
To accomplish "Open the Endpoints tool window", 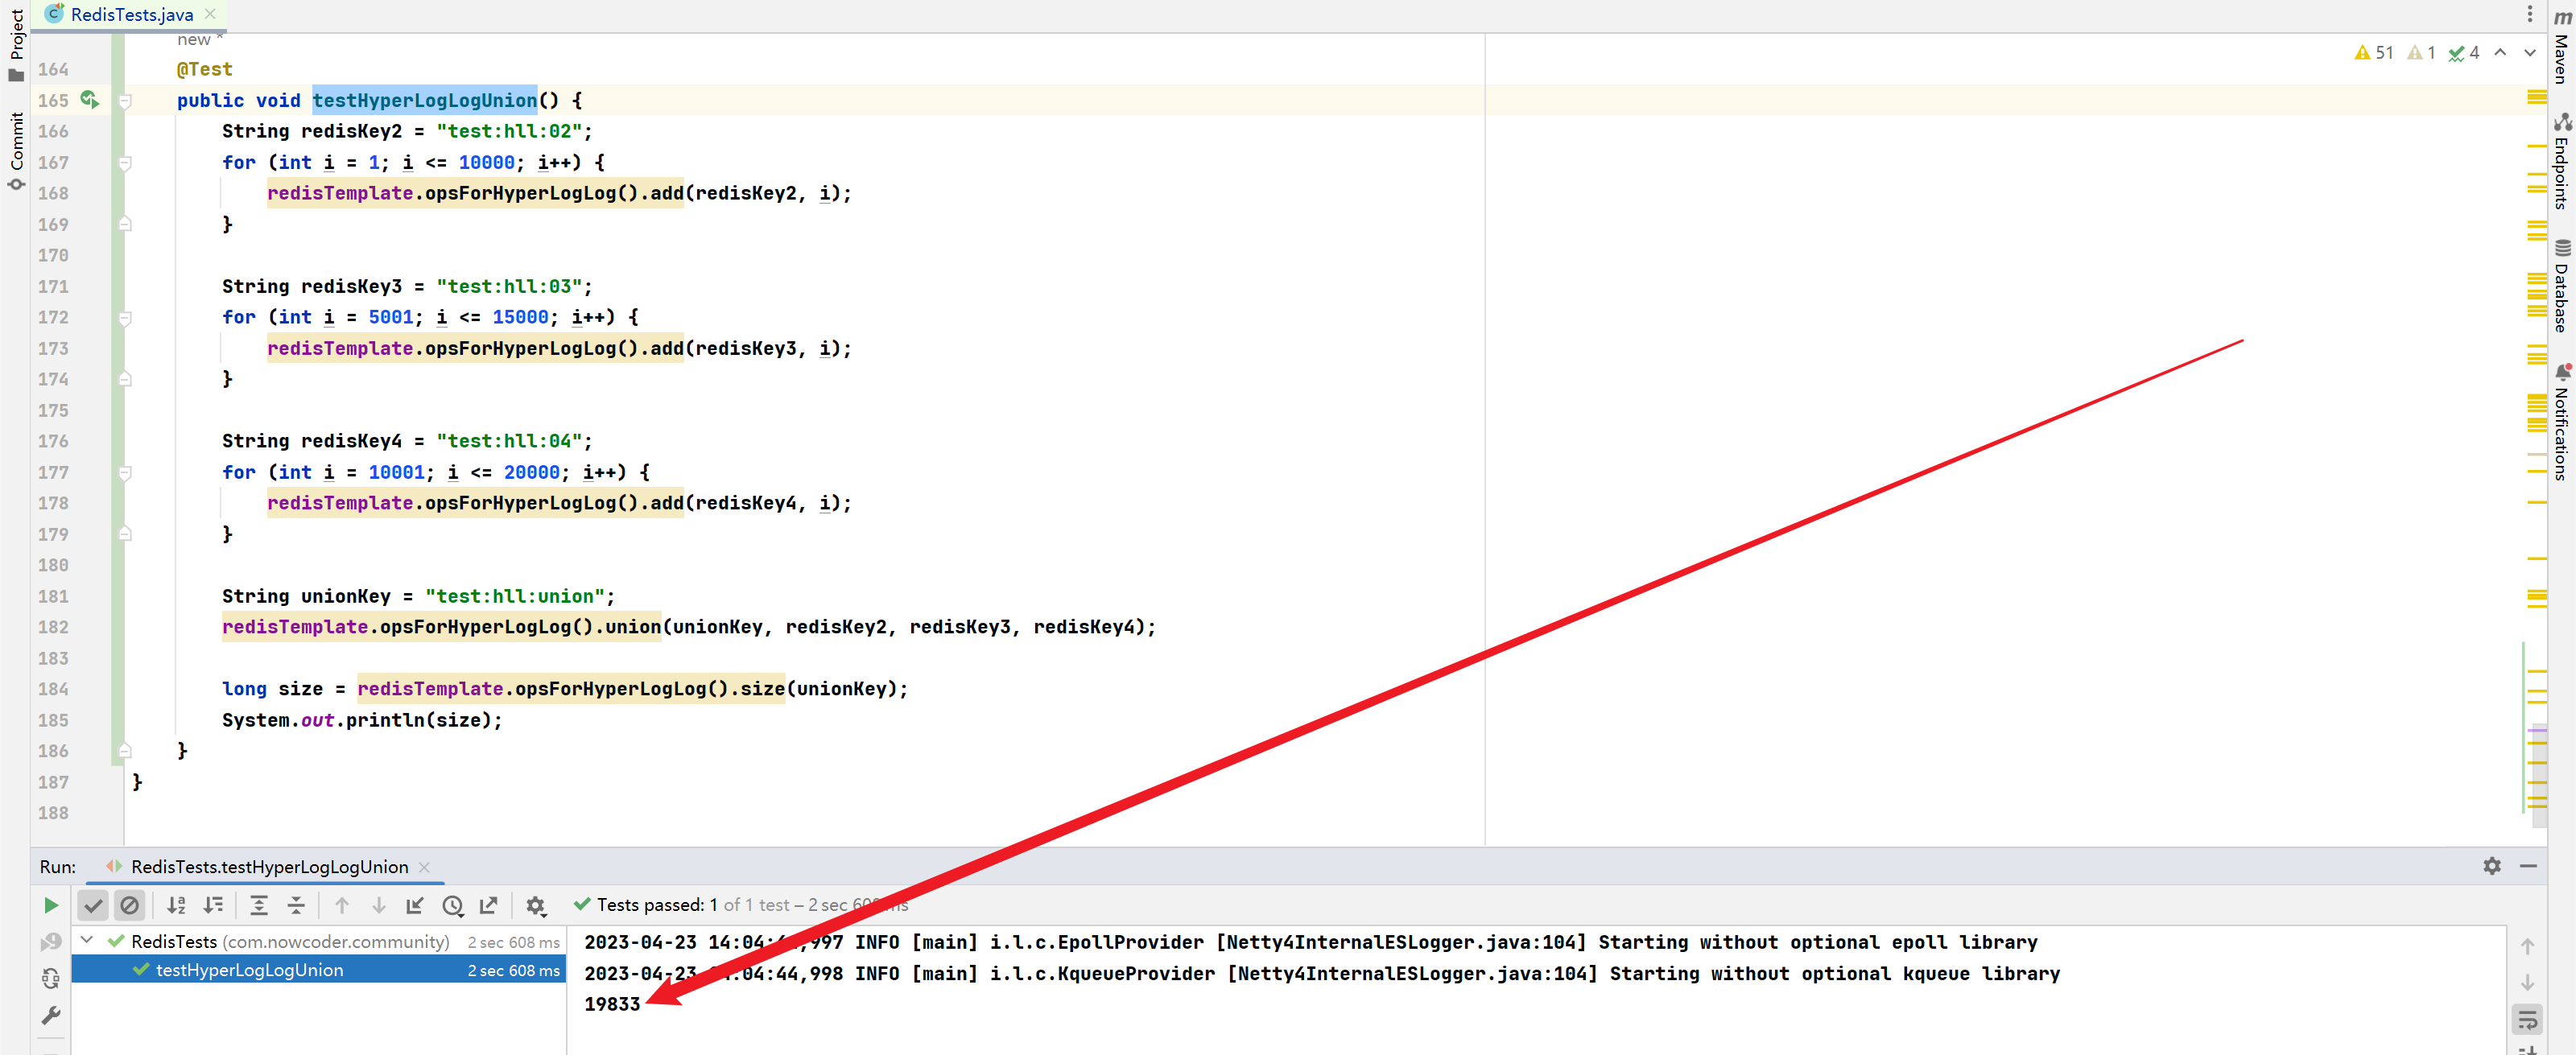I will click(2561, 160).
